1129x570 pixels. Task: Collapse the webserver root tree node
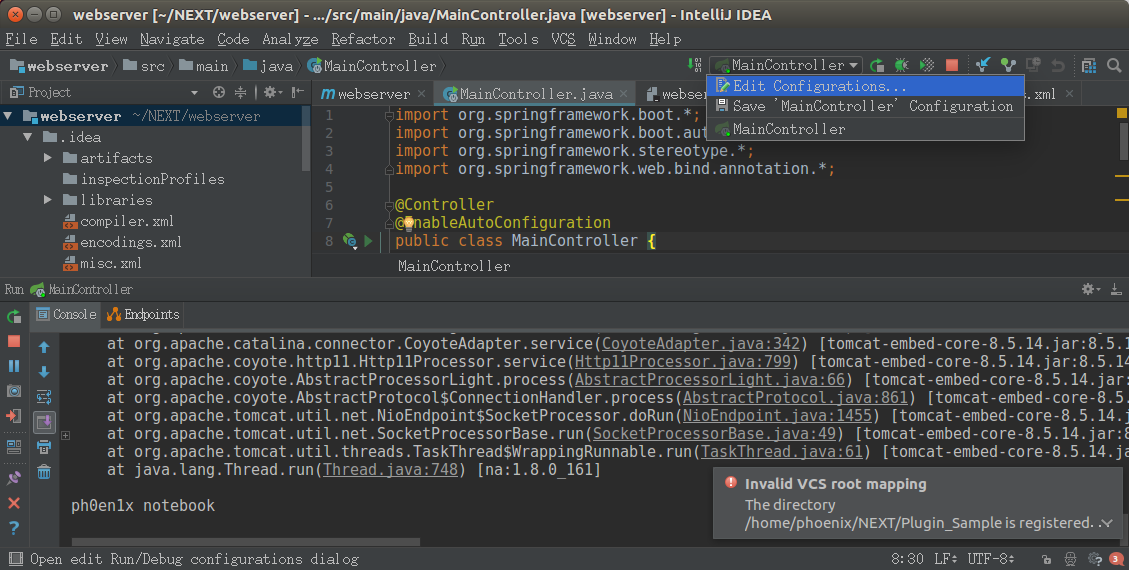[x=9, y=115]
